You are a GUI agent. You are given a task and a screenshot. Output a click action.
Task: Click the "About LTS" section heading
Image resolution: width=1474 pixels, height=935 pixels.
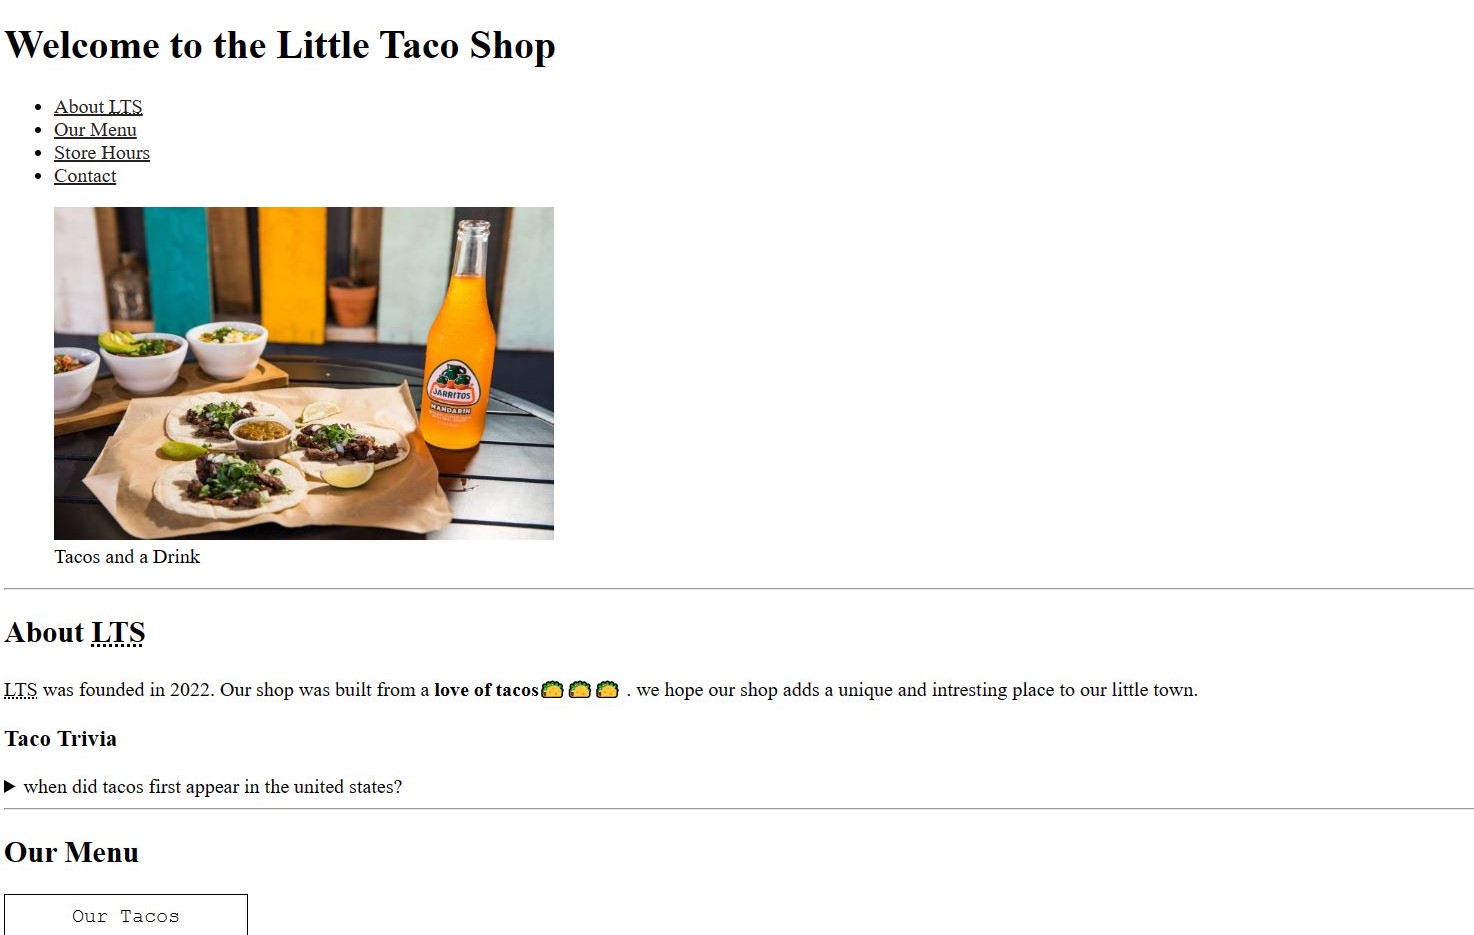point(75,633)
